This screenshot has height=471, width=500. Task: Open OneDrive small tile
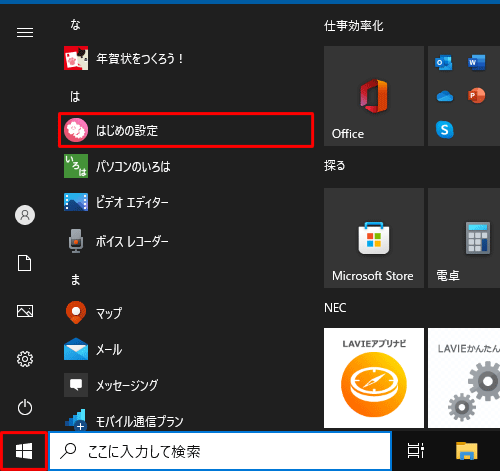coord(445,96)
